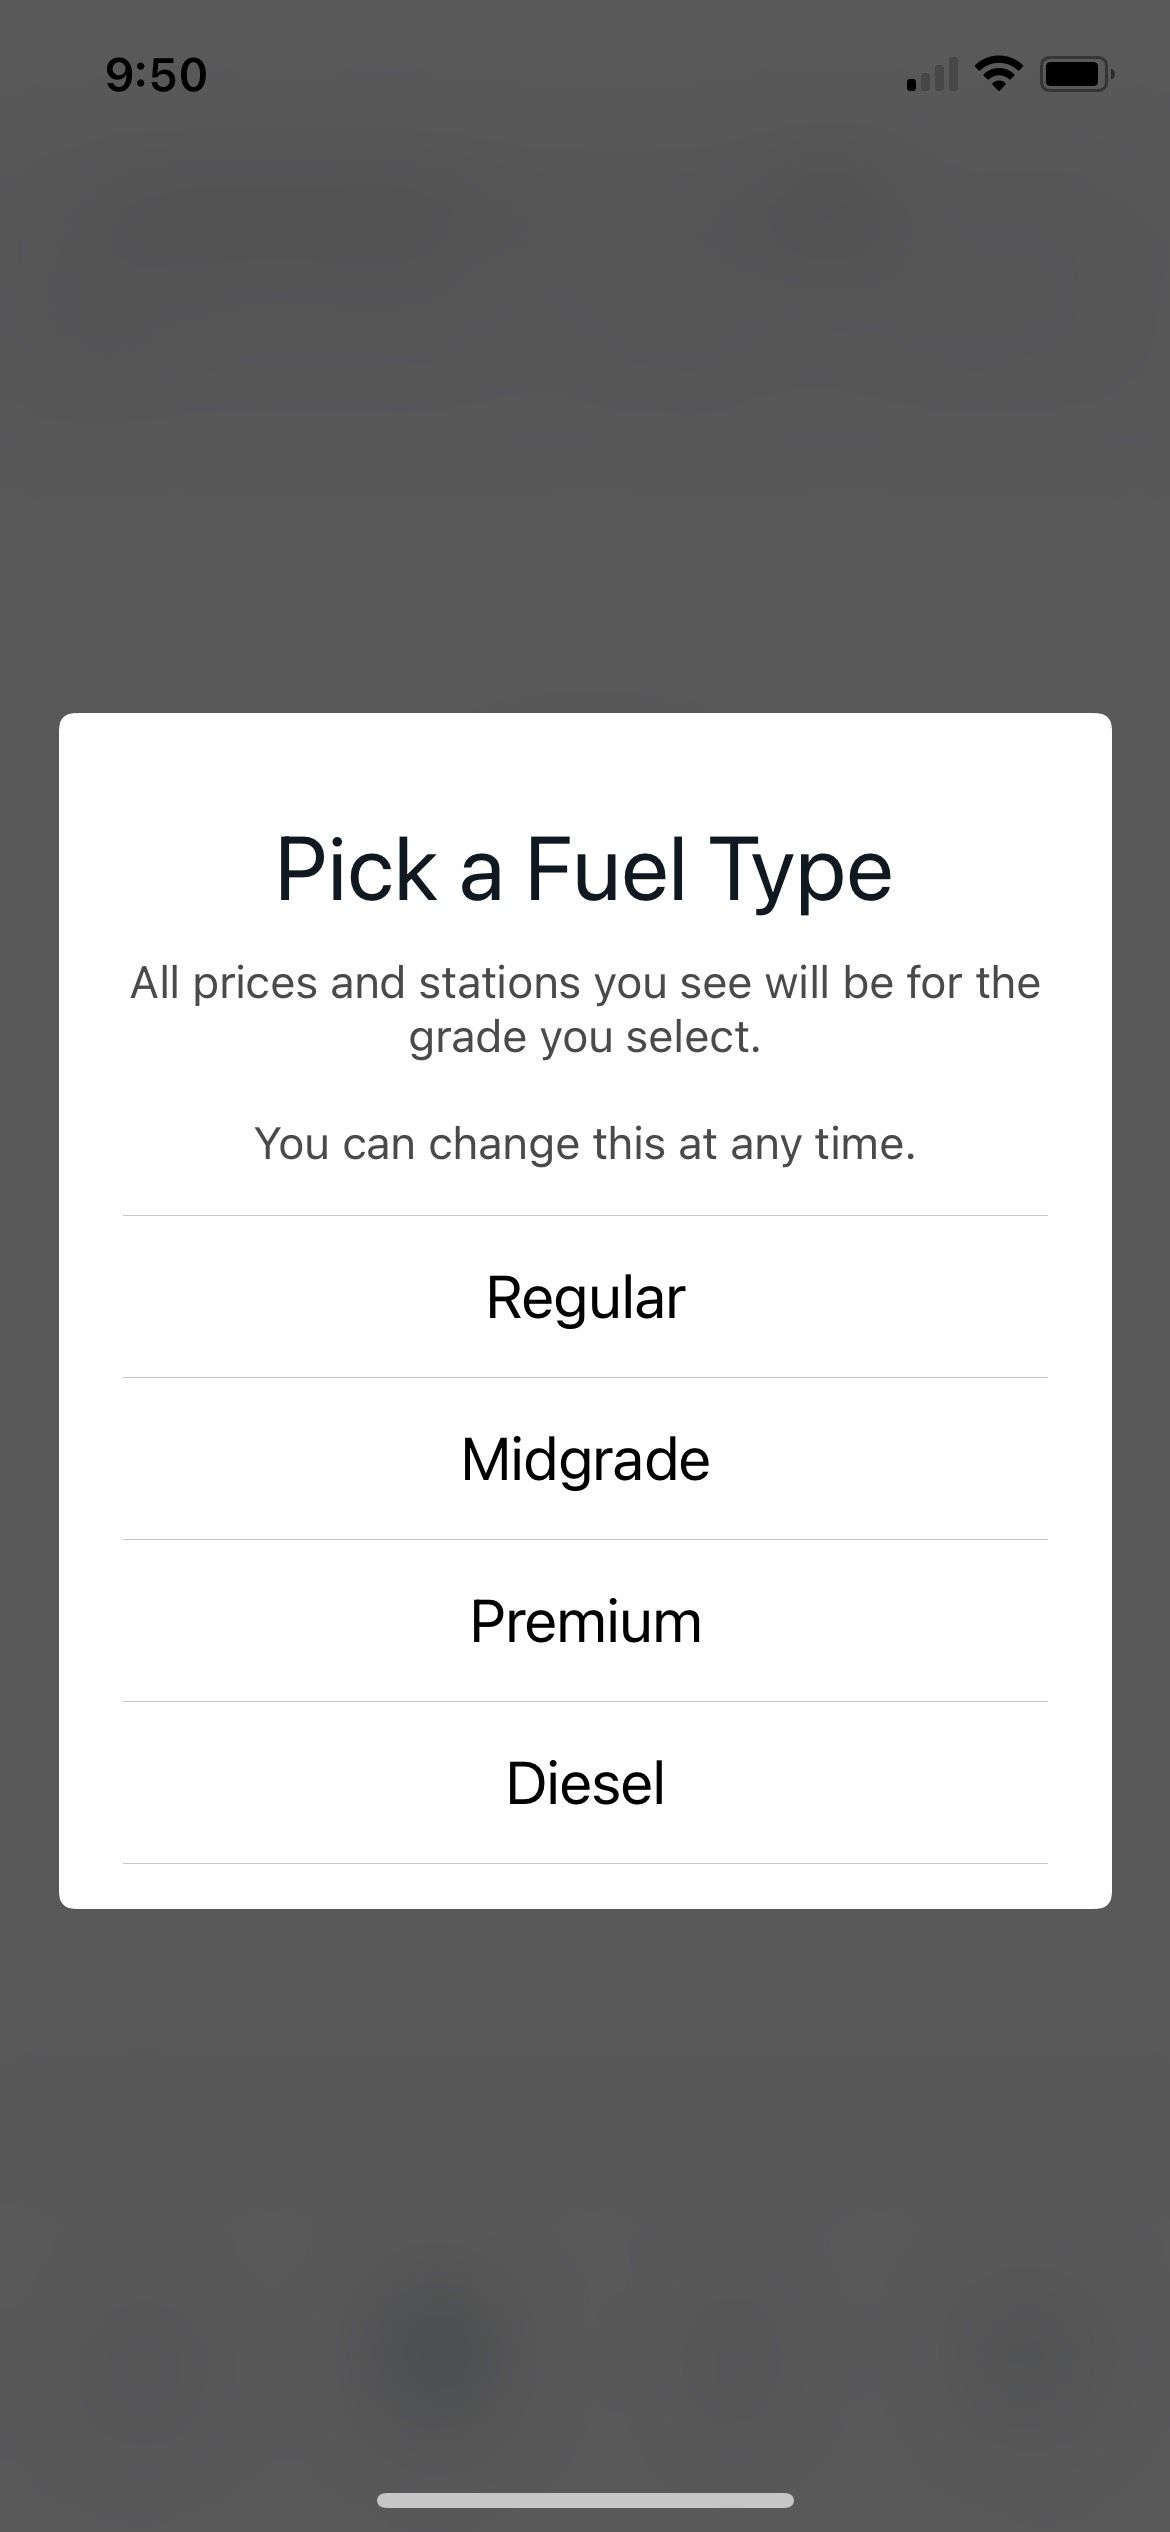
Task: Click "You can change this at any time" note
Action: coord(585,1143)
